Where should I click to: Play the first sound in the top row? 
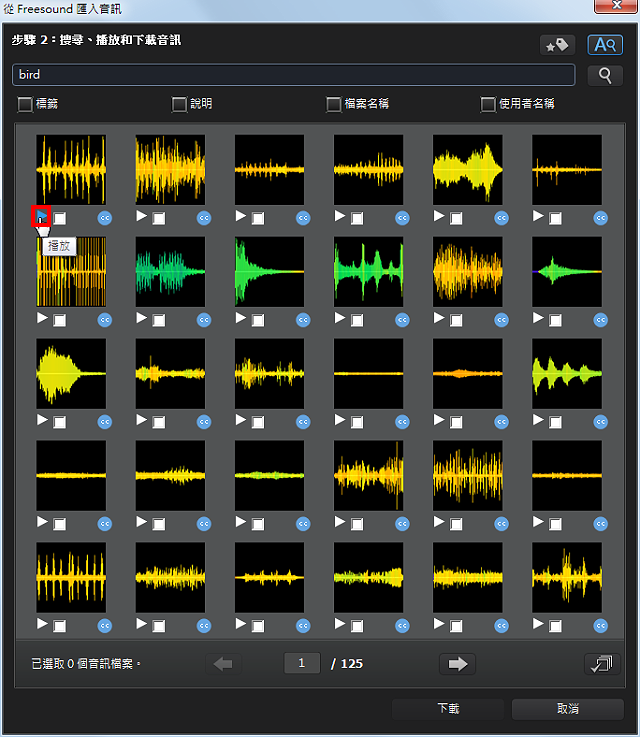pyautogui.click(x=42, y=216)
